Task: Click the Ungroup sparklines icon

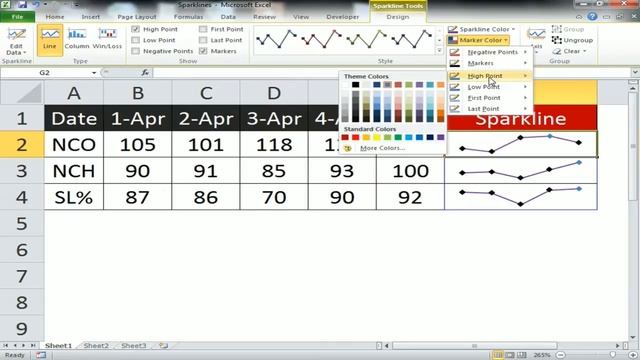Action: [556, 40]
